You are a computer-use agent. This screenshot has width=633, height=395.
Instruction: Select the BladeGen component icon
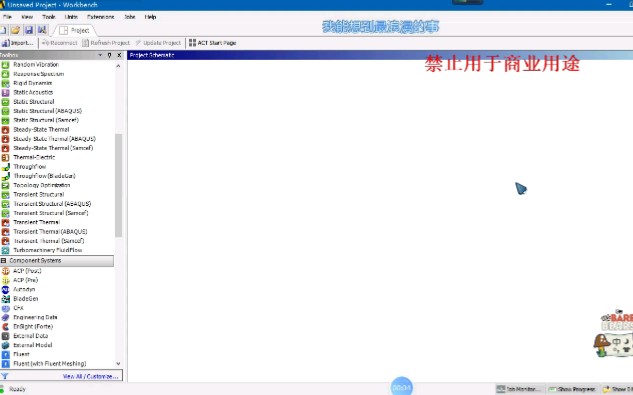[x=5, y=299]
